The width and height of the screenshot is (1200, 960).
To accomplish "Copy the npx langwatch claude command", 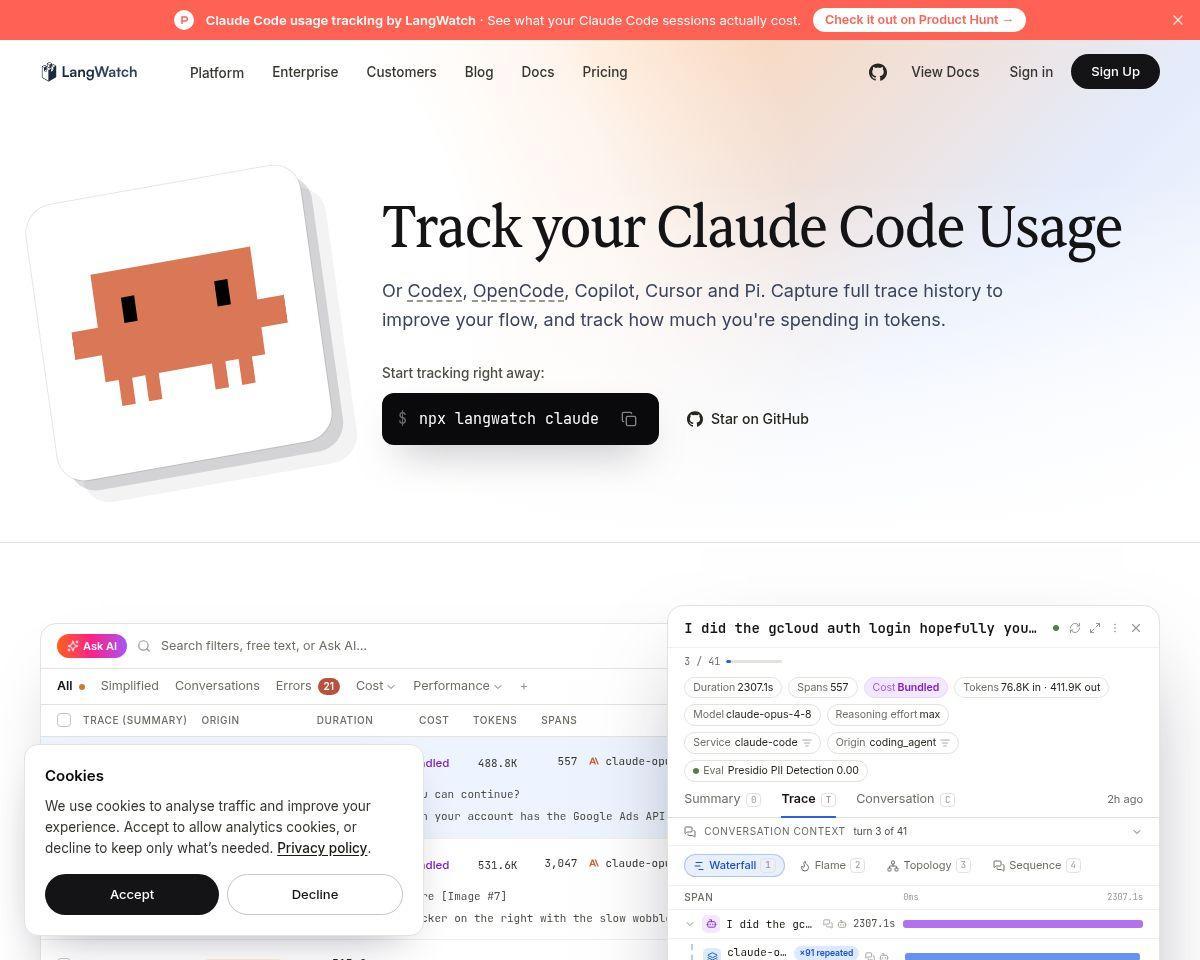I will (x=629, y=419).
